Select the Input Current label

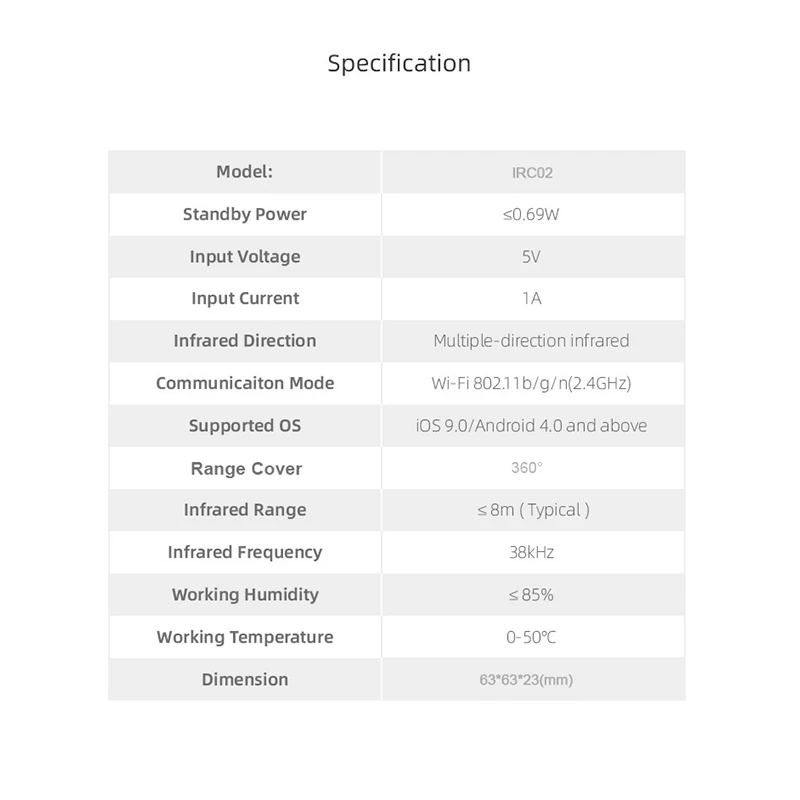(x=244, y=299)
